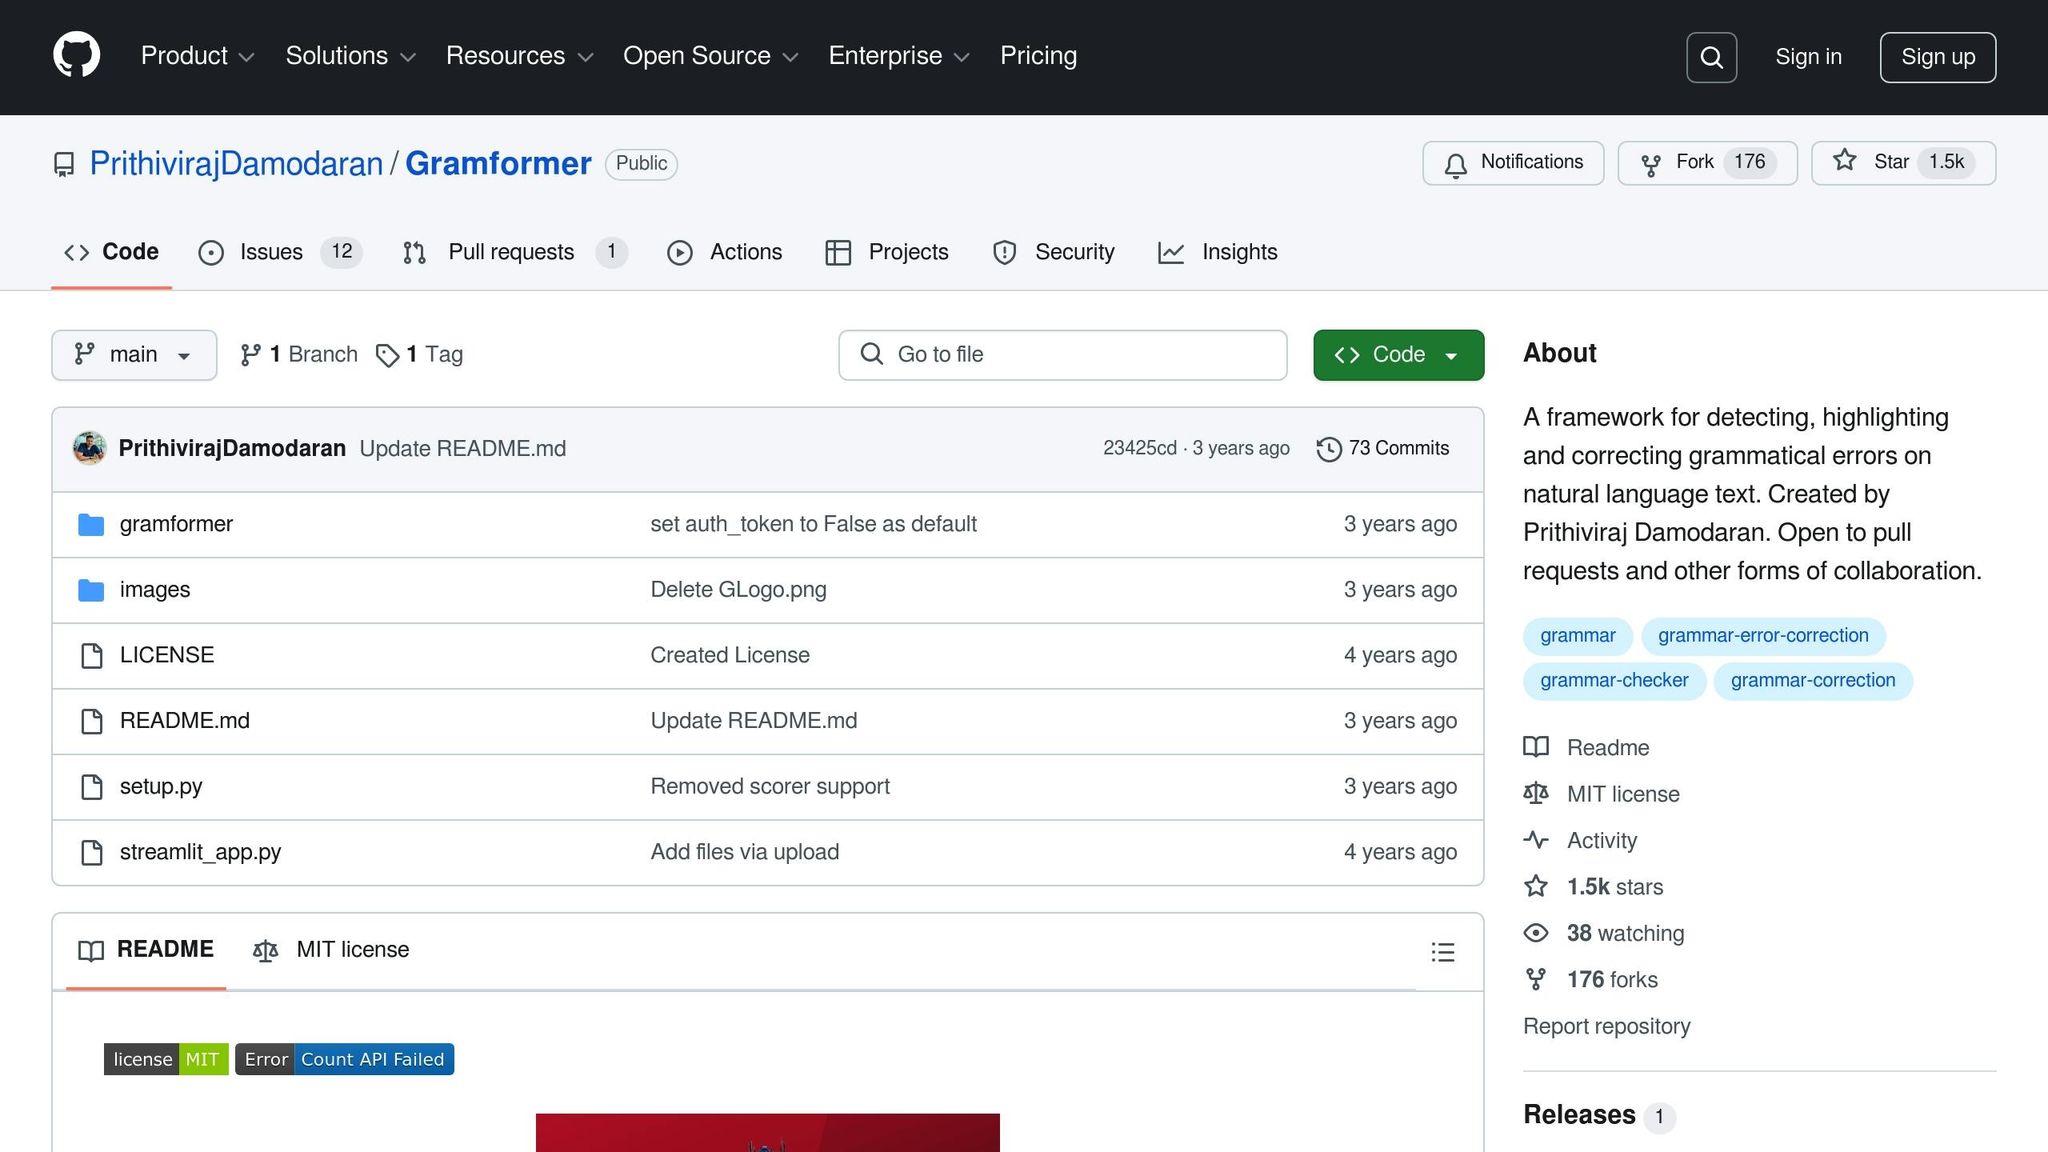Screen dimensions: 2048x1152
Task: Click the Go to file search field
Action: coord(1062,354)
